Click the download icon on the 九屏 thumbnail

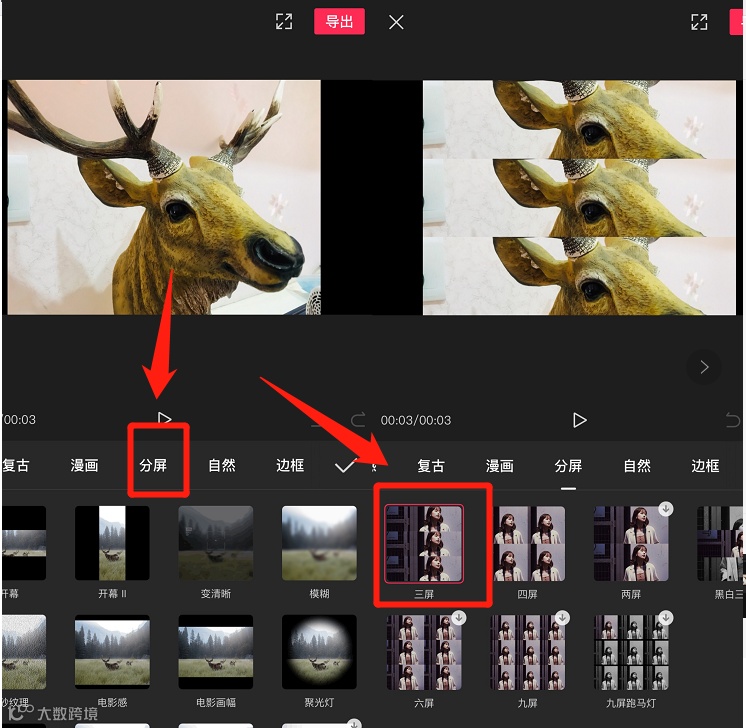562,617
